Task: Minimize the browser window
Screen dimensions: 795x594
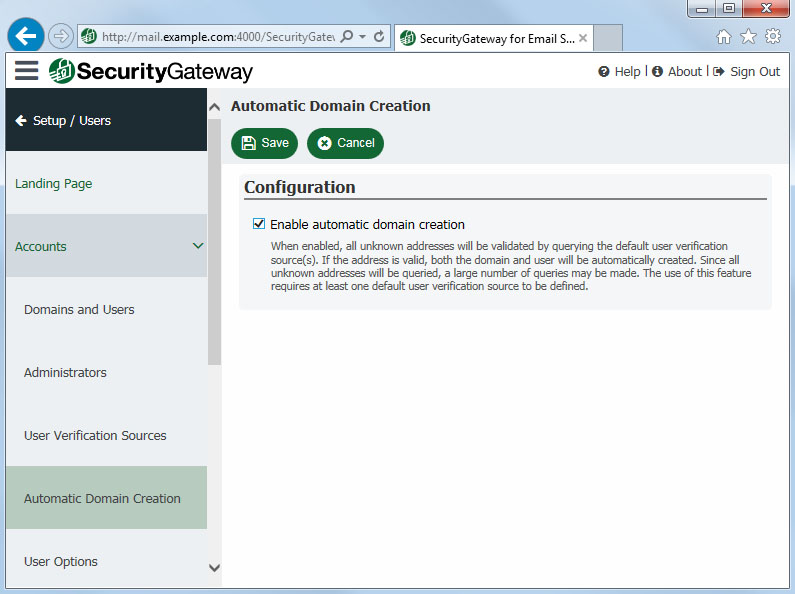Action: pos(702,9)
